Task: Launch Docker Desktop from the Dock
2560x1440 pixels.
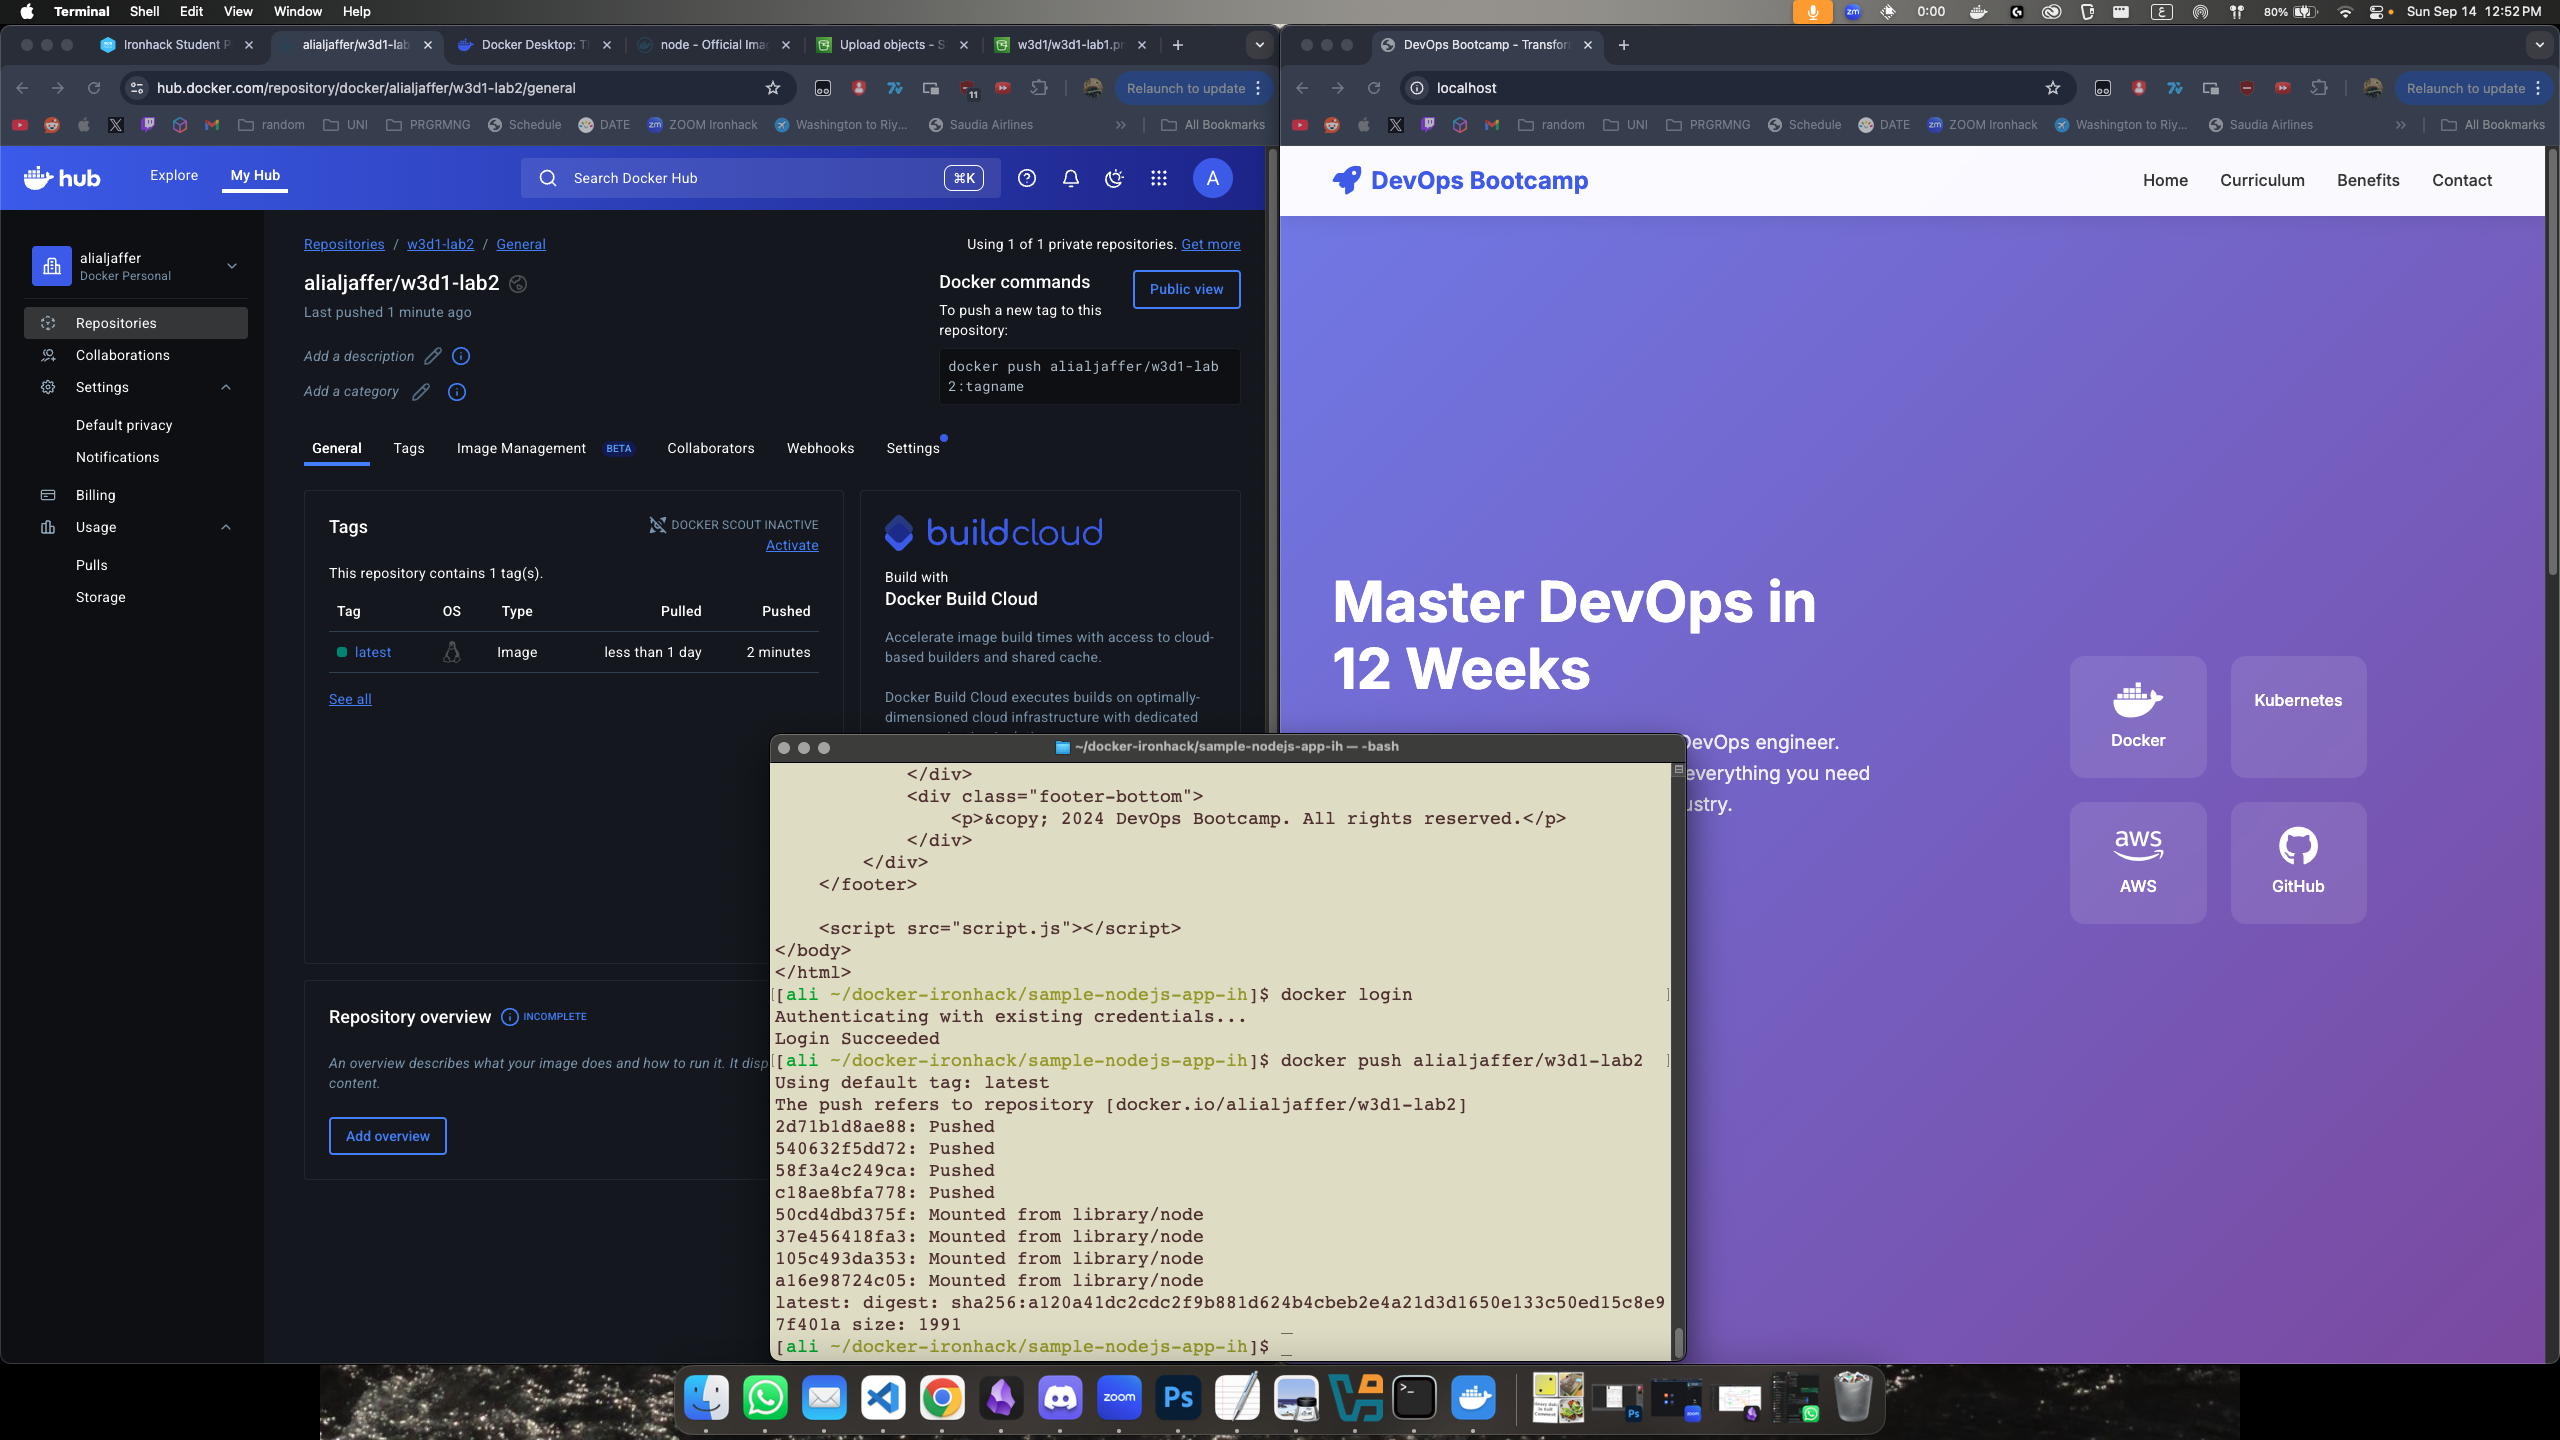Action: pyautogui.click(x=1474, y=1399)
